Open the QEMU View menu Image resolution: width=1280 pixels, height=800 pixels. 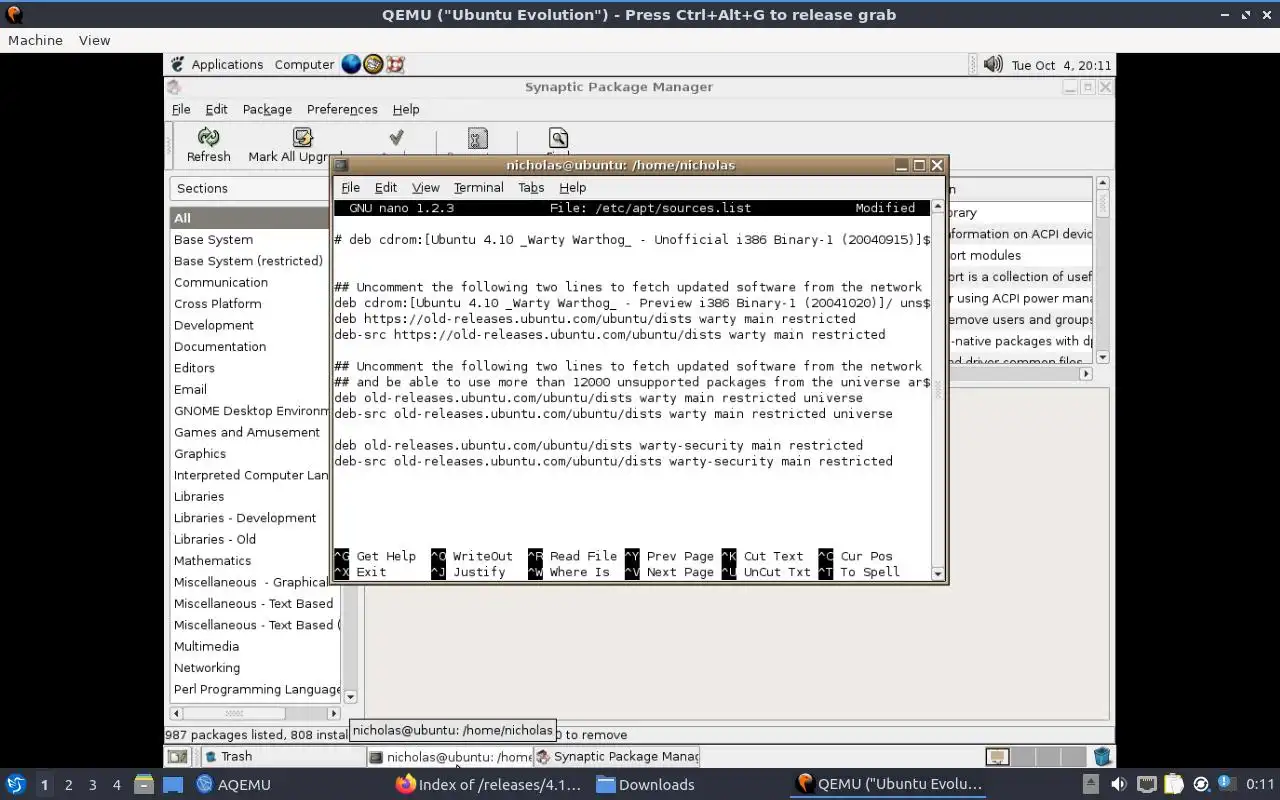[x=94, y=40]
